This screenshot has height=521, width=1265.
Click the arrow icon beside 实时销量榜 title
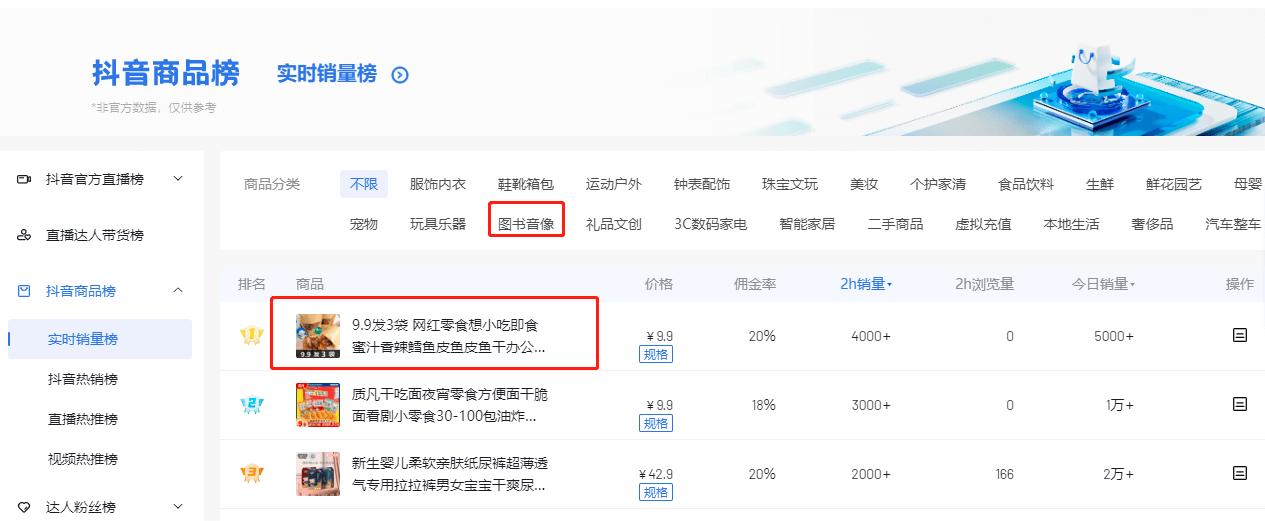coord(400,75)
